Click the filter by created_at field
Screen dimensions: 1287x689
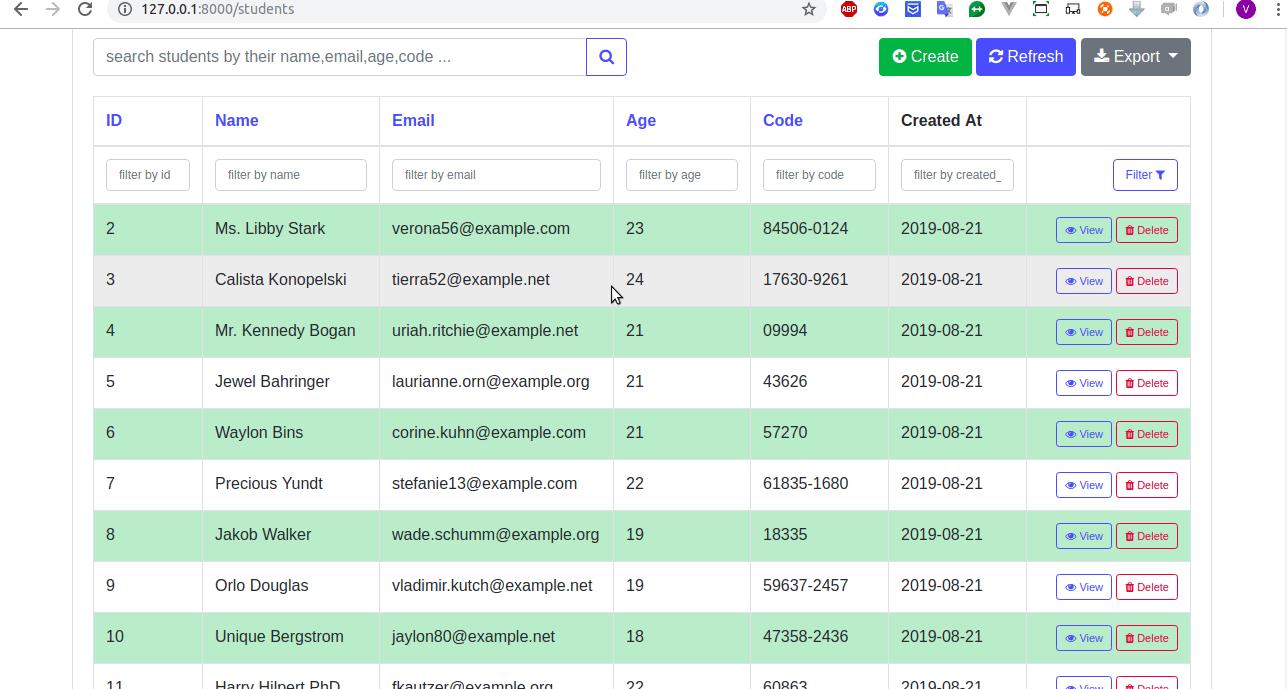pos(957,175)
